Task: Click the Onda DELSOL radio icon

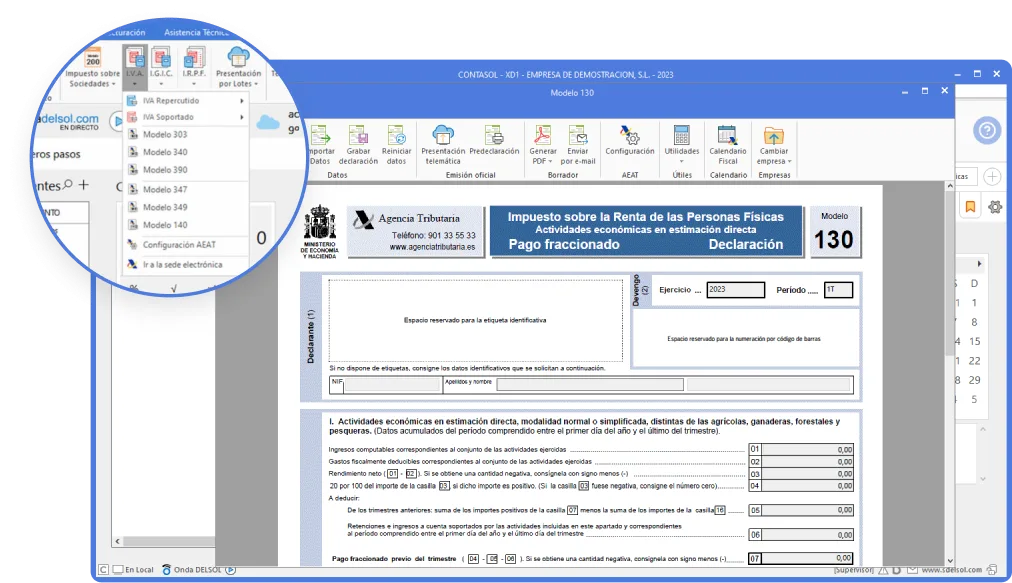Action: pyautogui.click(x=167, y=569)
